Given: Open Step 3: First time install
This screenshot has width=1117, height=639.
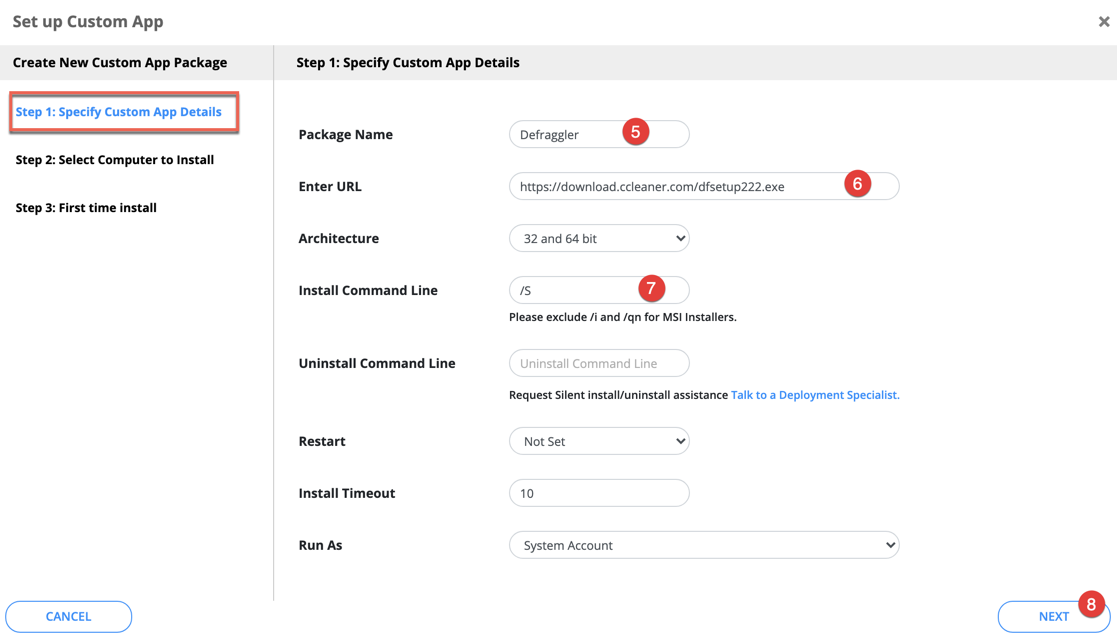Looking at the screenshot, I should pos(86,207).
